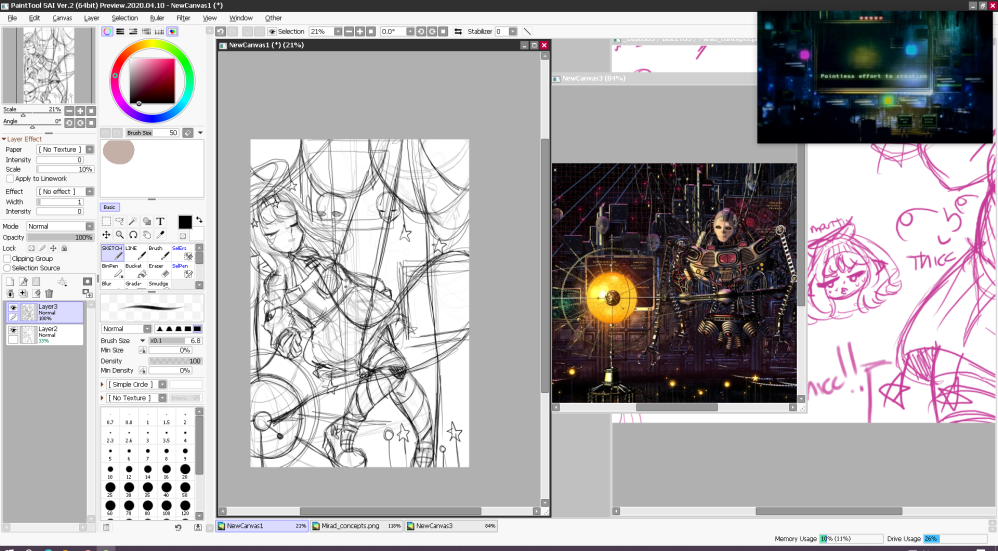
Task: Select the rectangular Selection tool
Action: pyautogui.click(x=106, y=221)
